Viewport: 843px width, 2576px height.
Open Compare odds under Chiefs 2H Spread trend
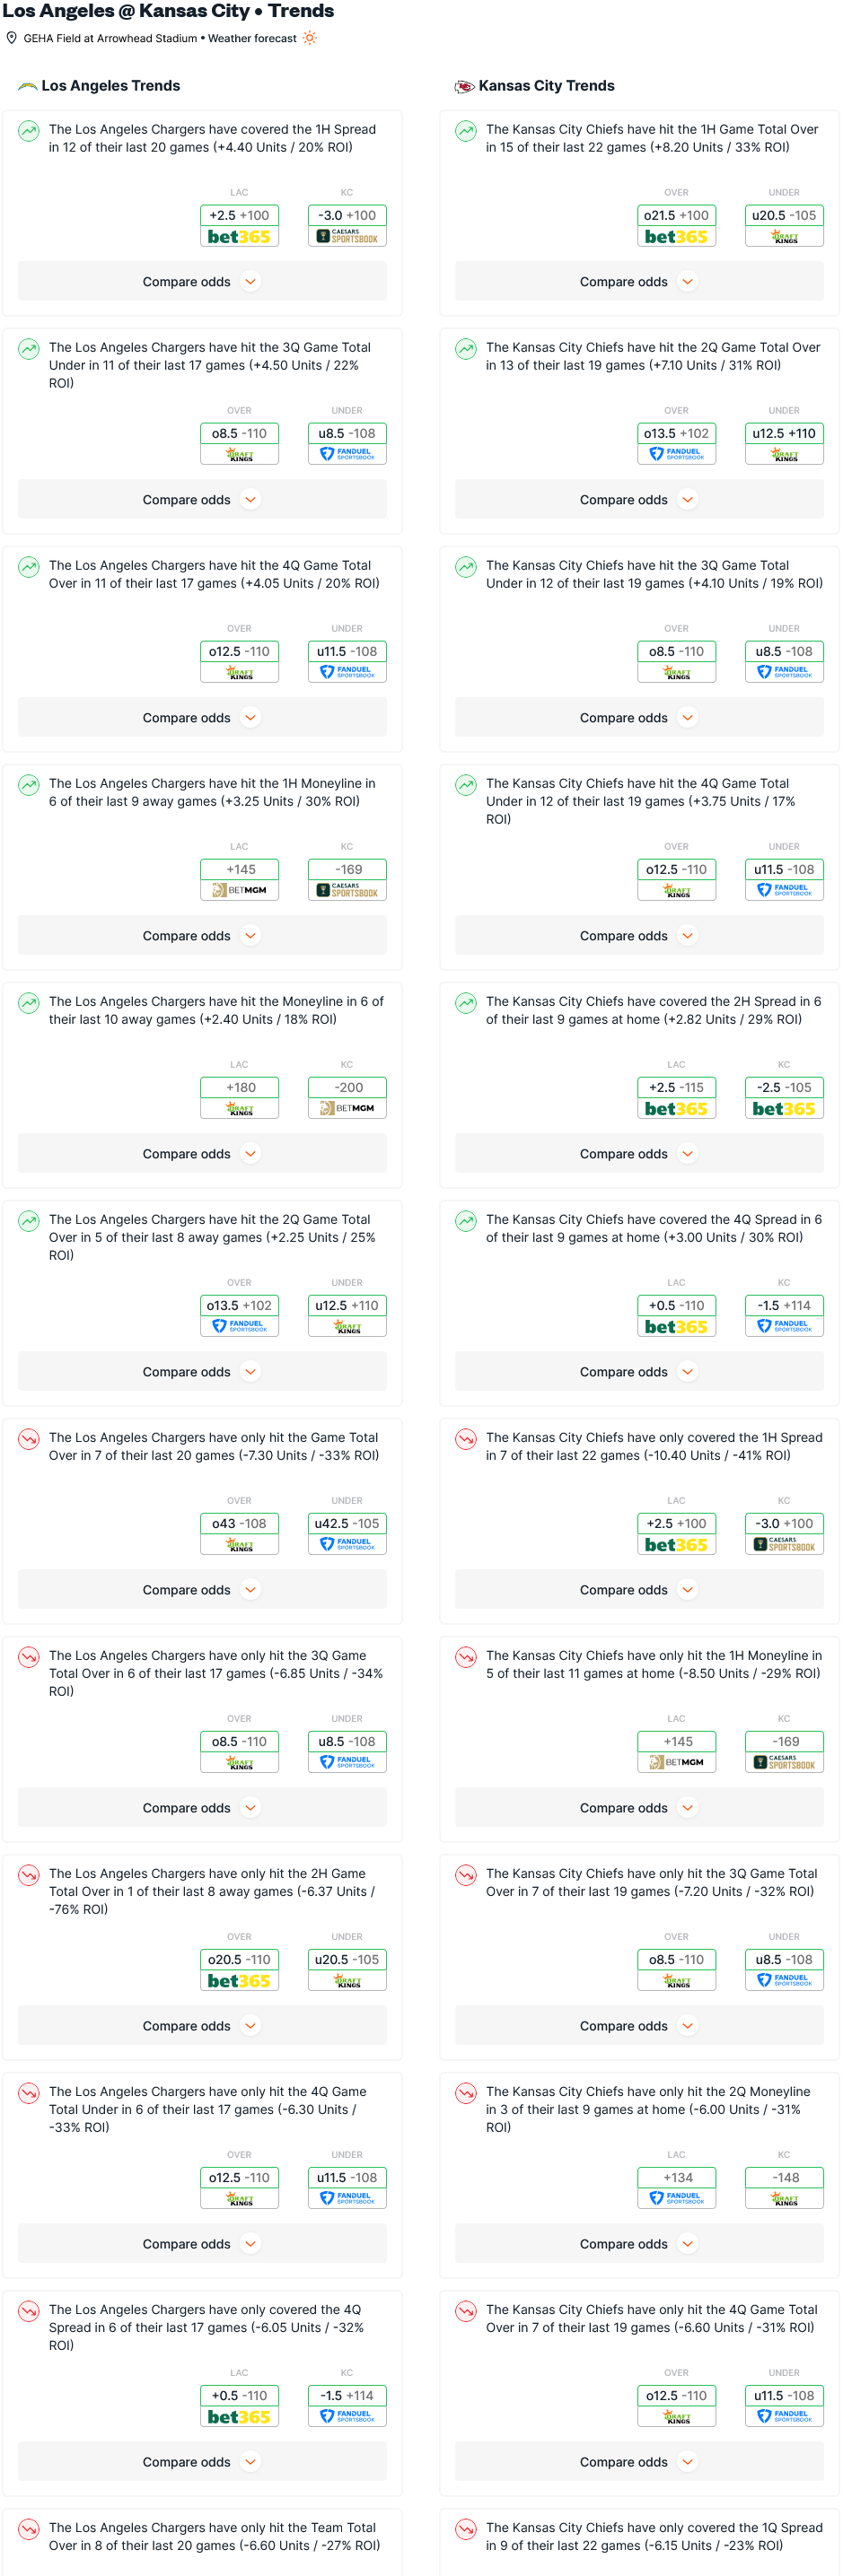639,1154
